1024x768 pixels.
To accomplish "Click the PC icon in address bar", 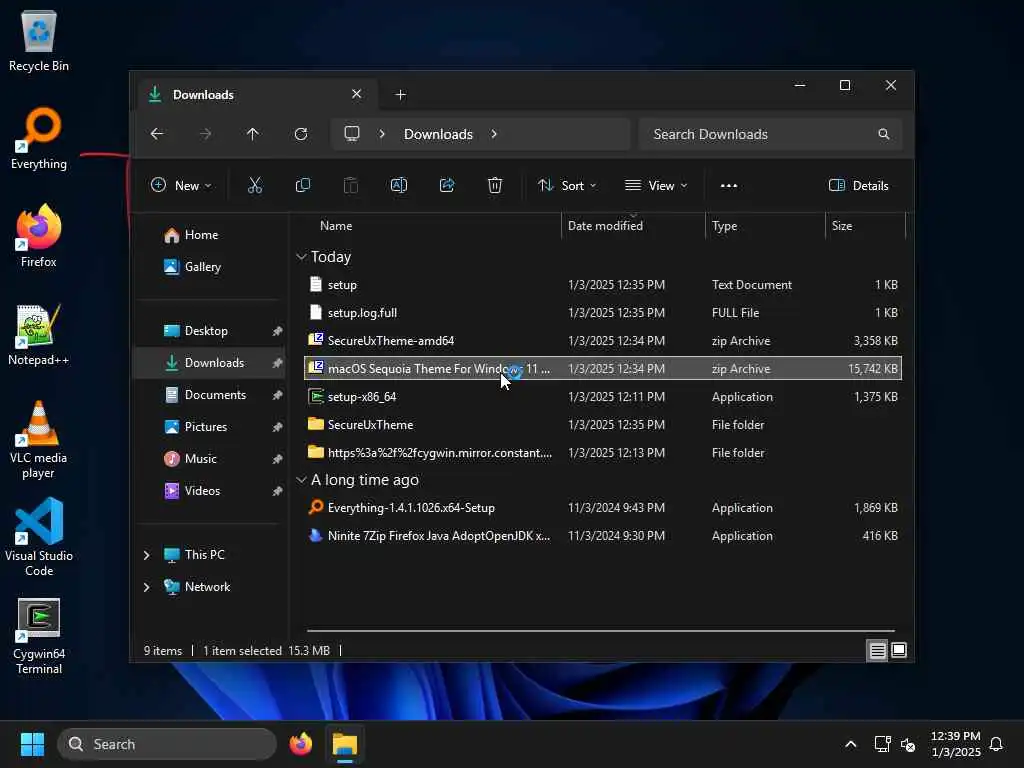I will [352, 134].
